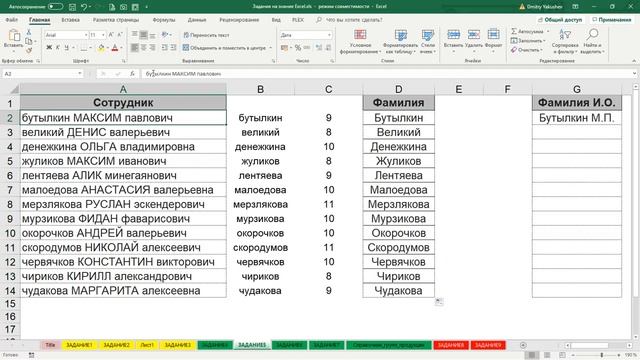Increase the indent
The height and width of the screenshot is (360, 640).
click(173, 48)
